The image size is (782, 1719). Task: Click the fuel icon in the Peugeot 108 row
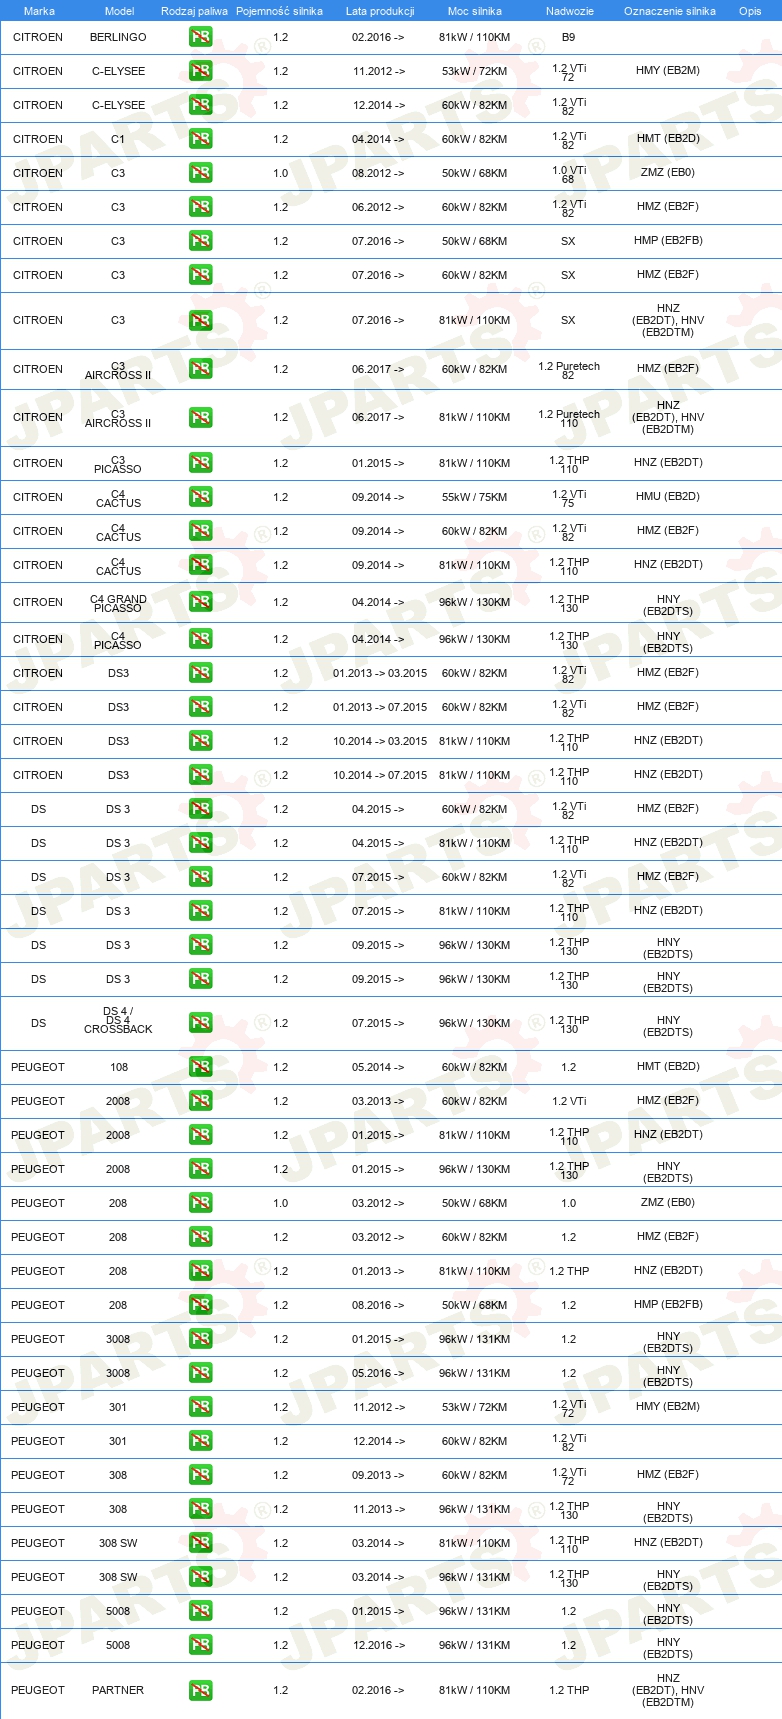200,1067
